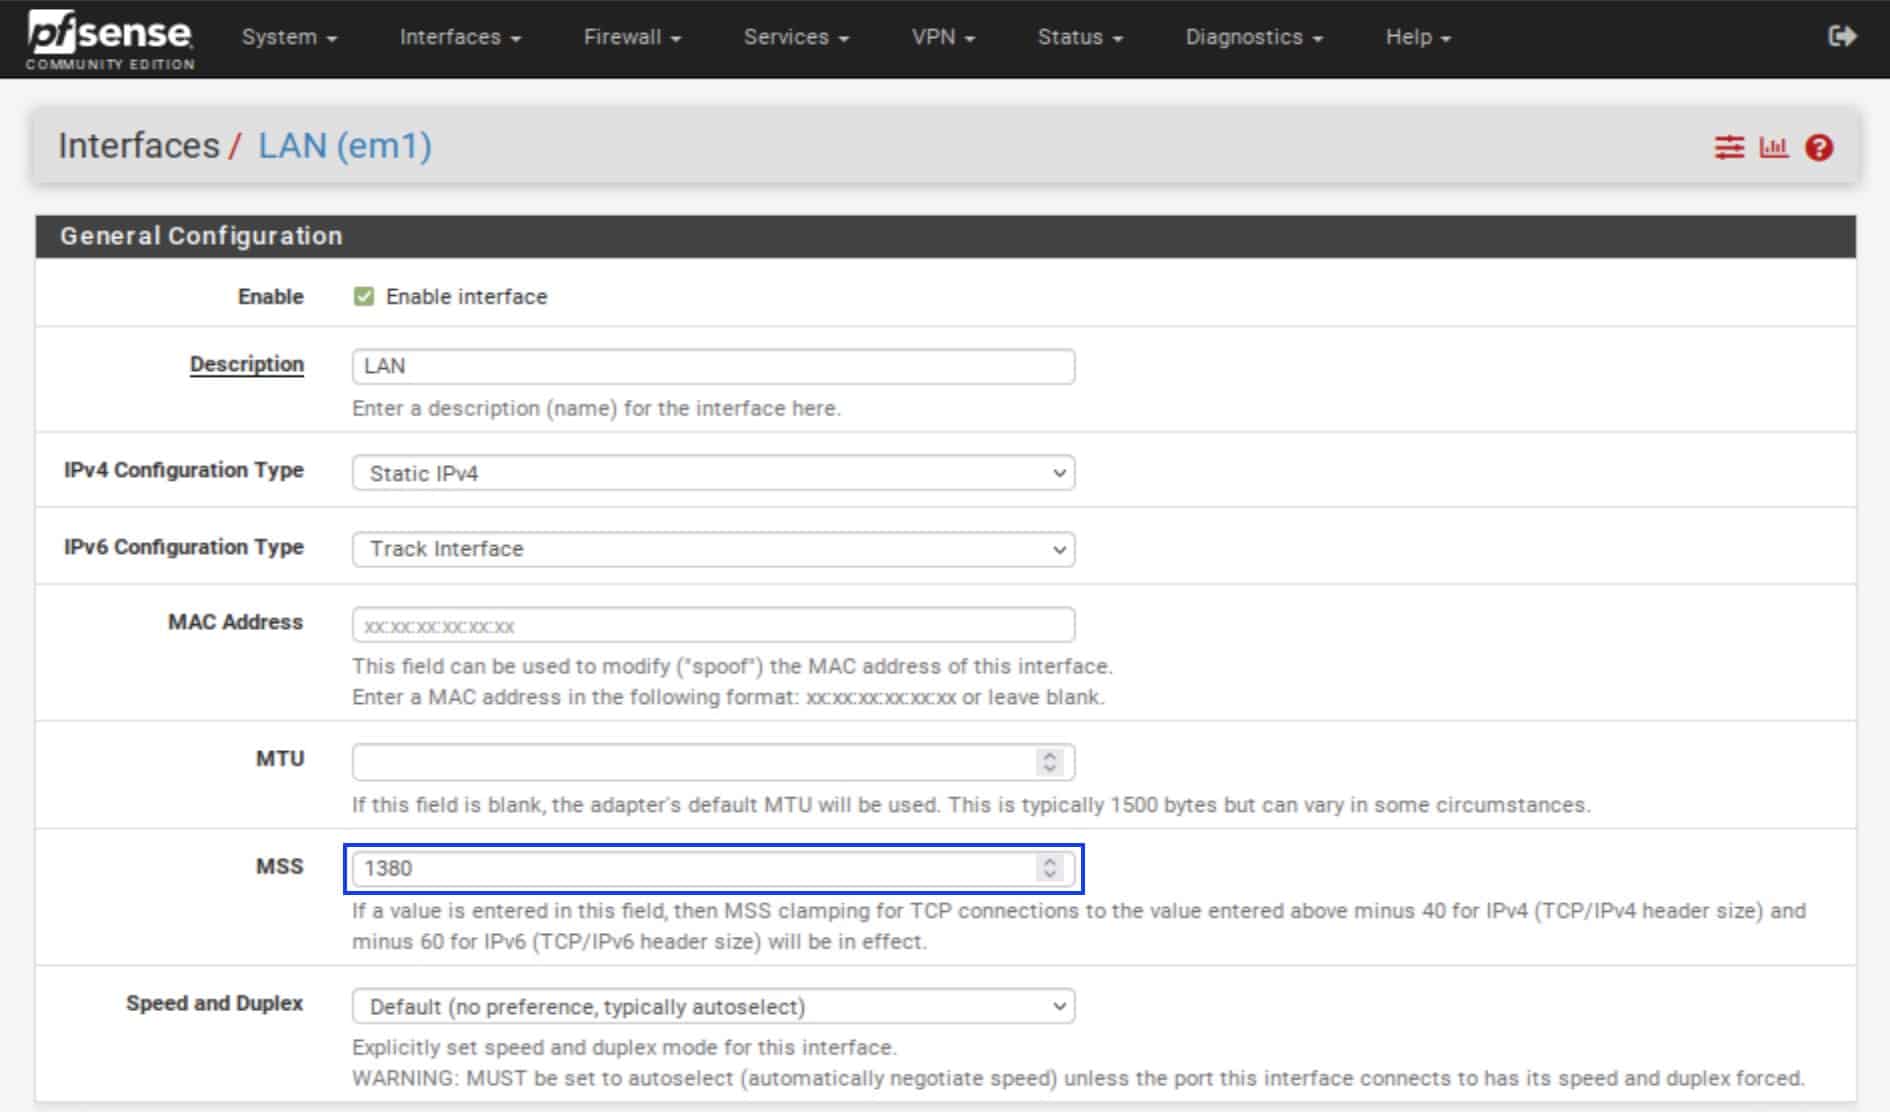Click into the Description field containing LAN
Screen dimensions: 1890x1112
(x=713, y=366)
